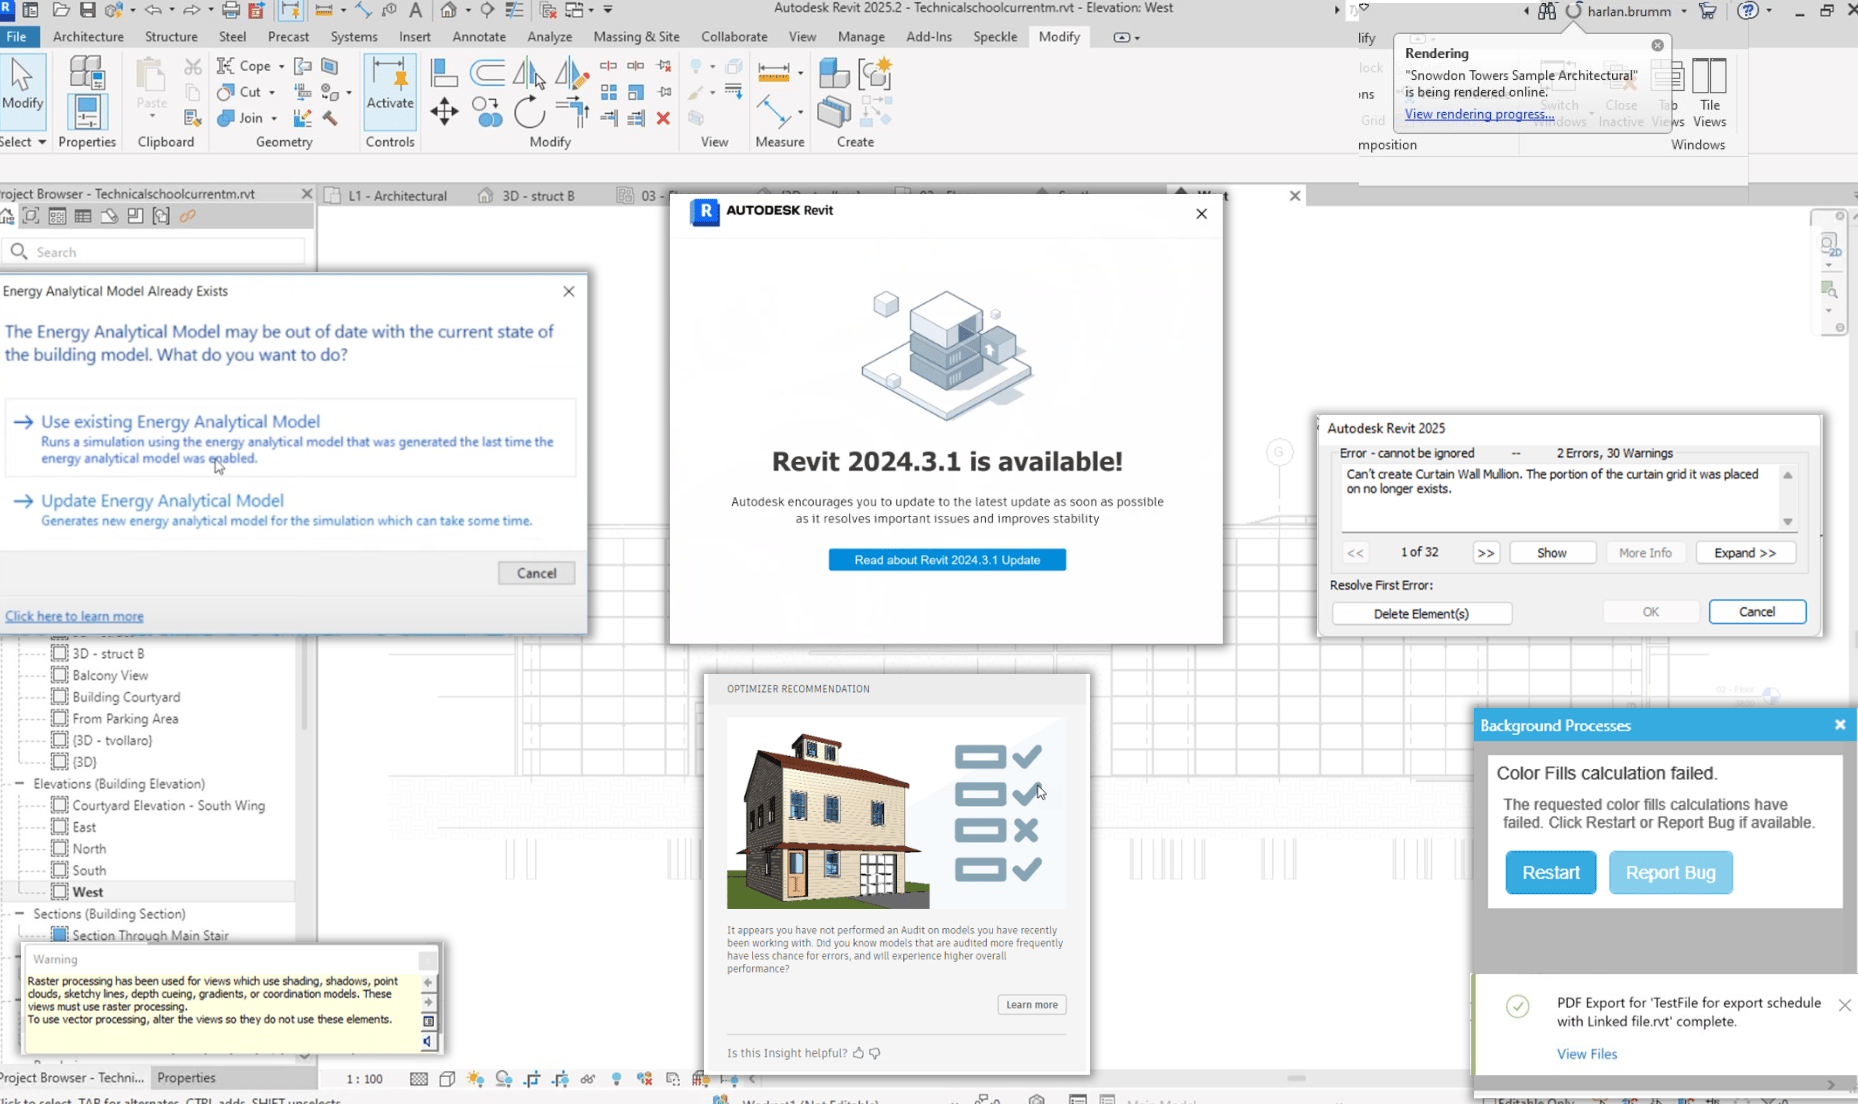Select the Array tool icon
This screenshot has height=1104, width=1858.
[x=609, y=92]
